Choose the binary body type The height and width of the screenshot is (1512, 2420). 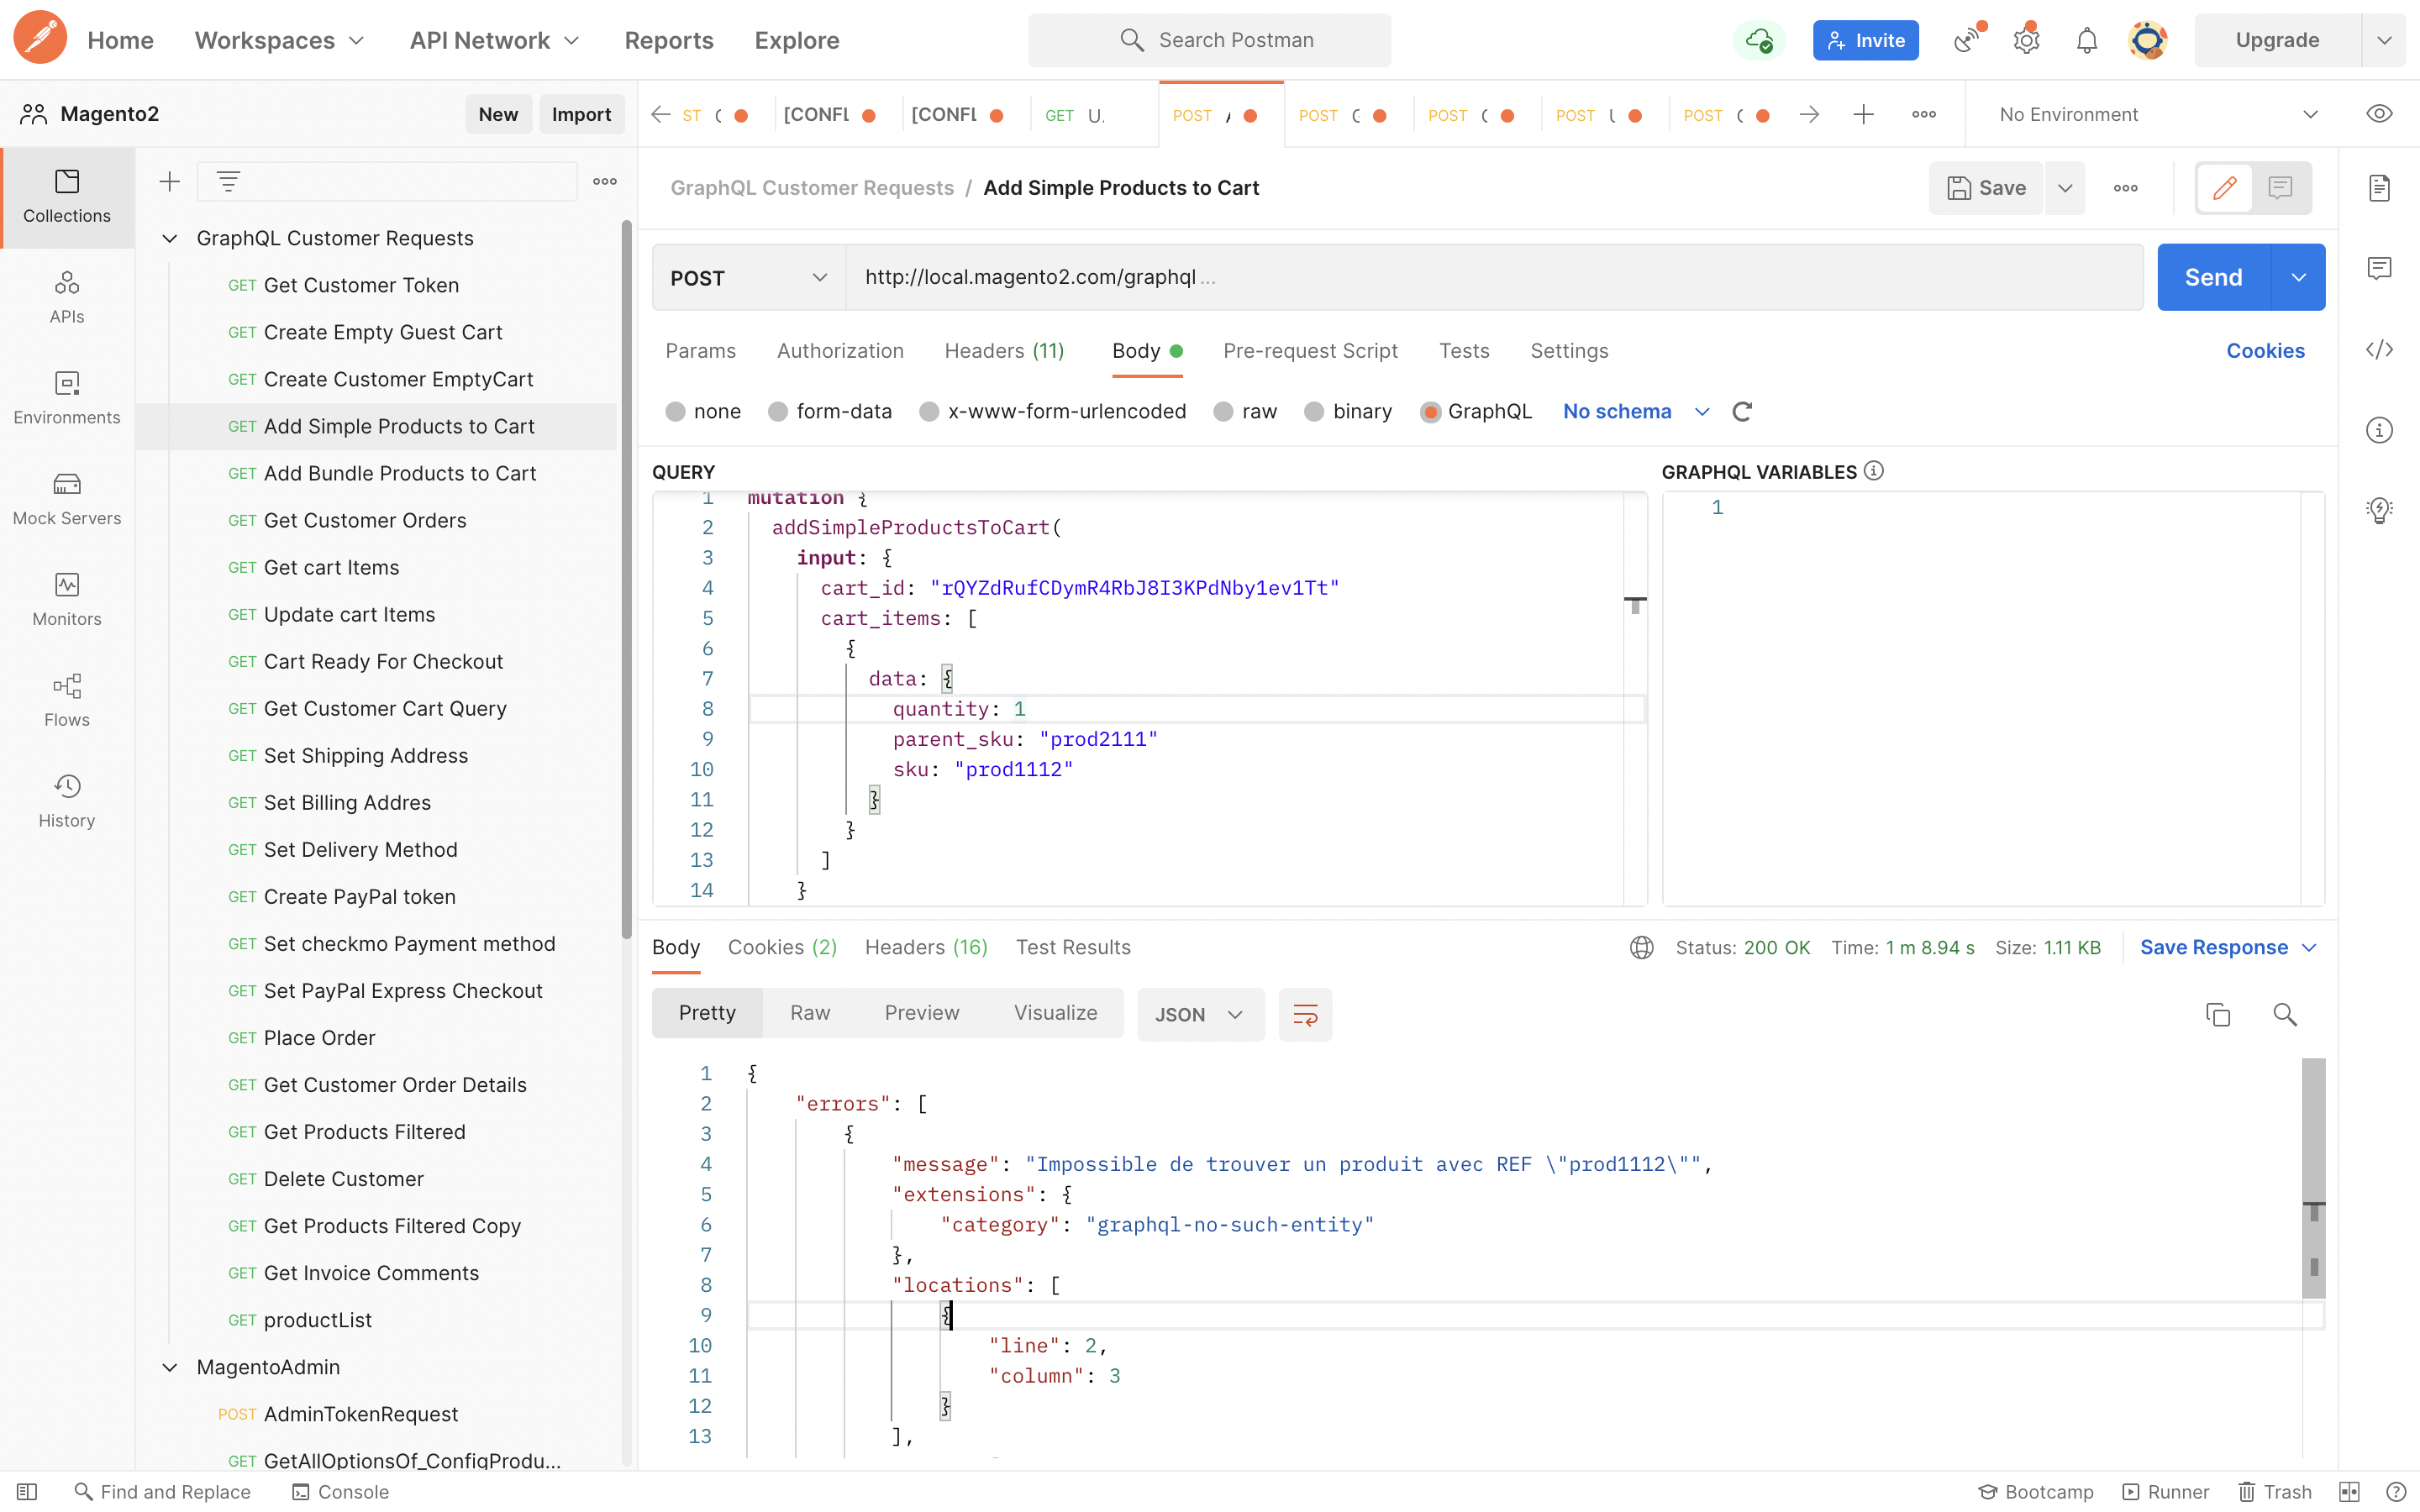[x=1314, y=411]
